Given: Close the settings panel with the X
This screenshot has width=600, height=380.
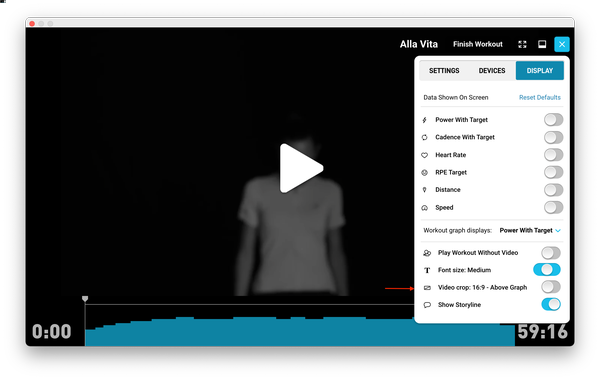Looking at the screenshot, I should click(x=562, y=44).
